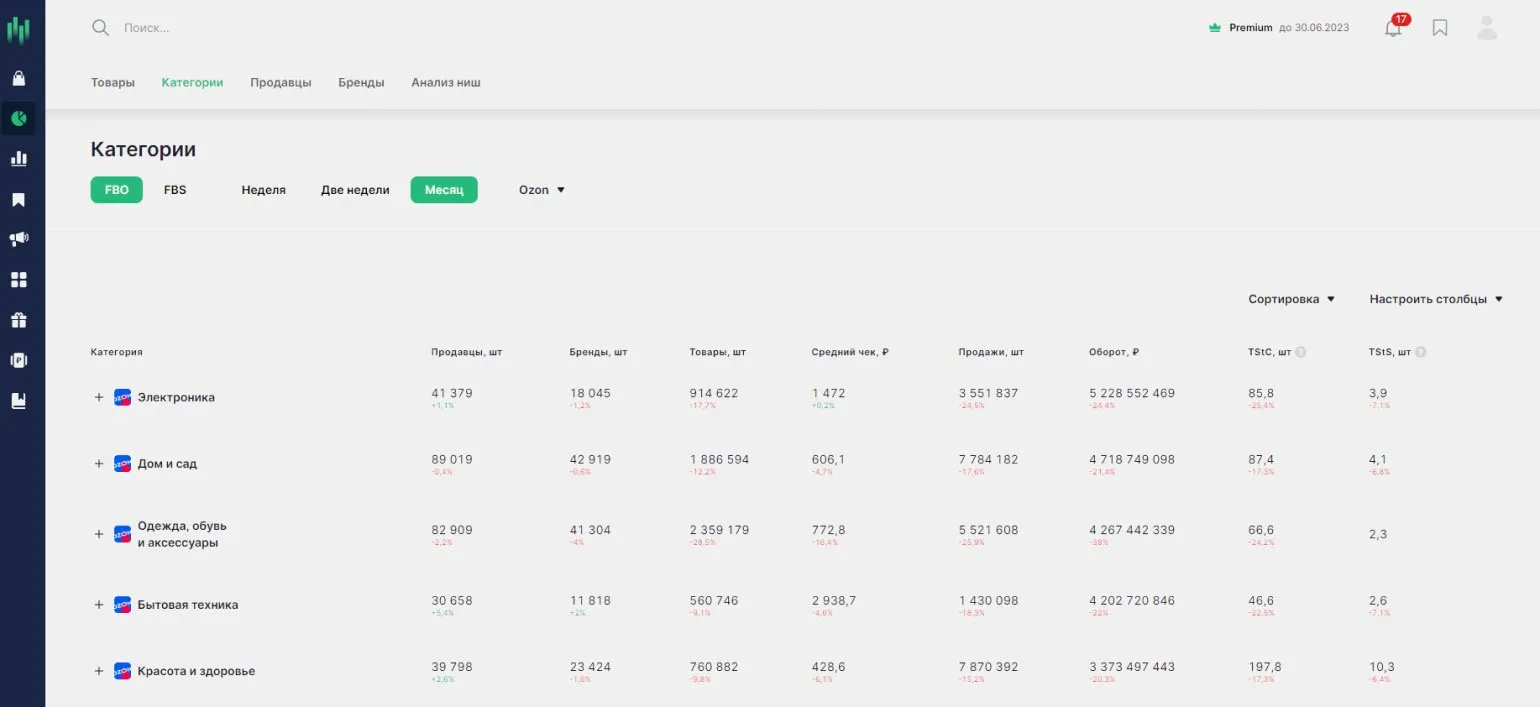Open the megaphone advertising sidebar icon
Screen dimensions: 1540x707
[x=18, y=239]
